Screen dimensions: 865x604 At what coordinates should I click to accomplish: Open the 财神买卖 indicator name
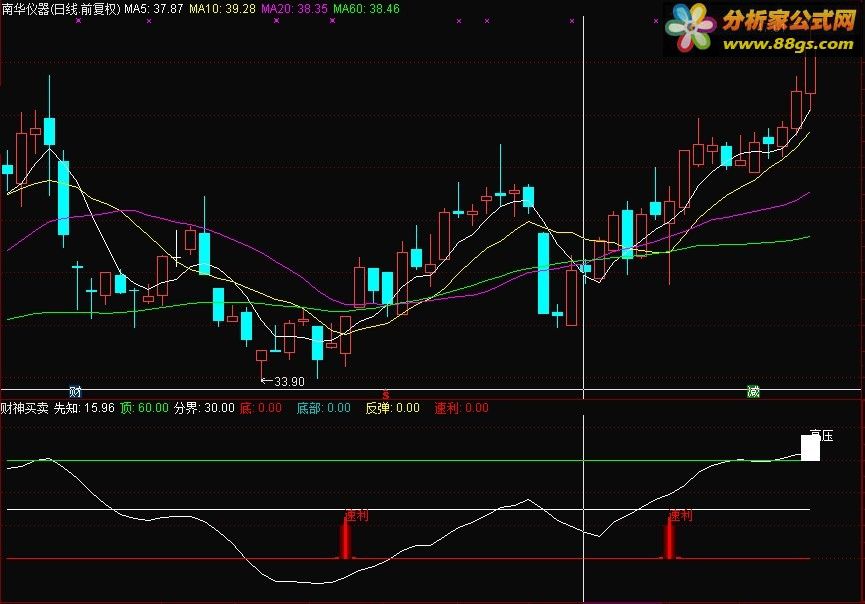pos(25,408)
